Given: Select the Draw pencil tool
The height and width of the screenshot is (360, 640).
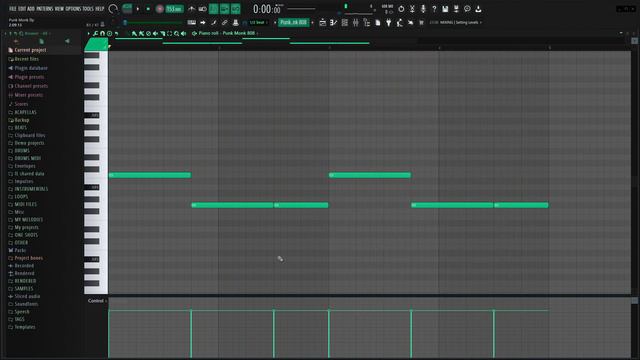Looking at the screenshot, I should (x=134, y=33).
